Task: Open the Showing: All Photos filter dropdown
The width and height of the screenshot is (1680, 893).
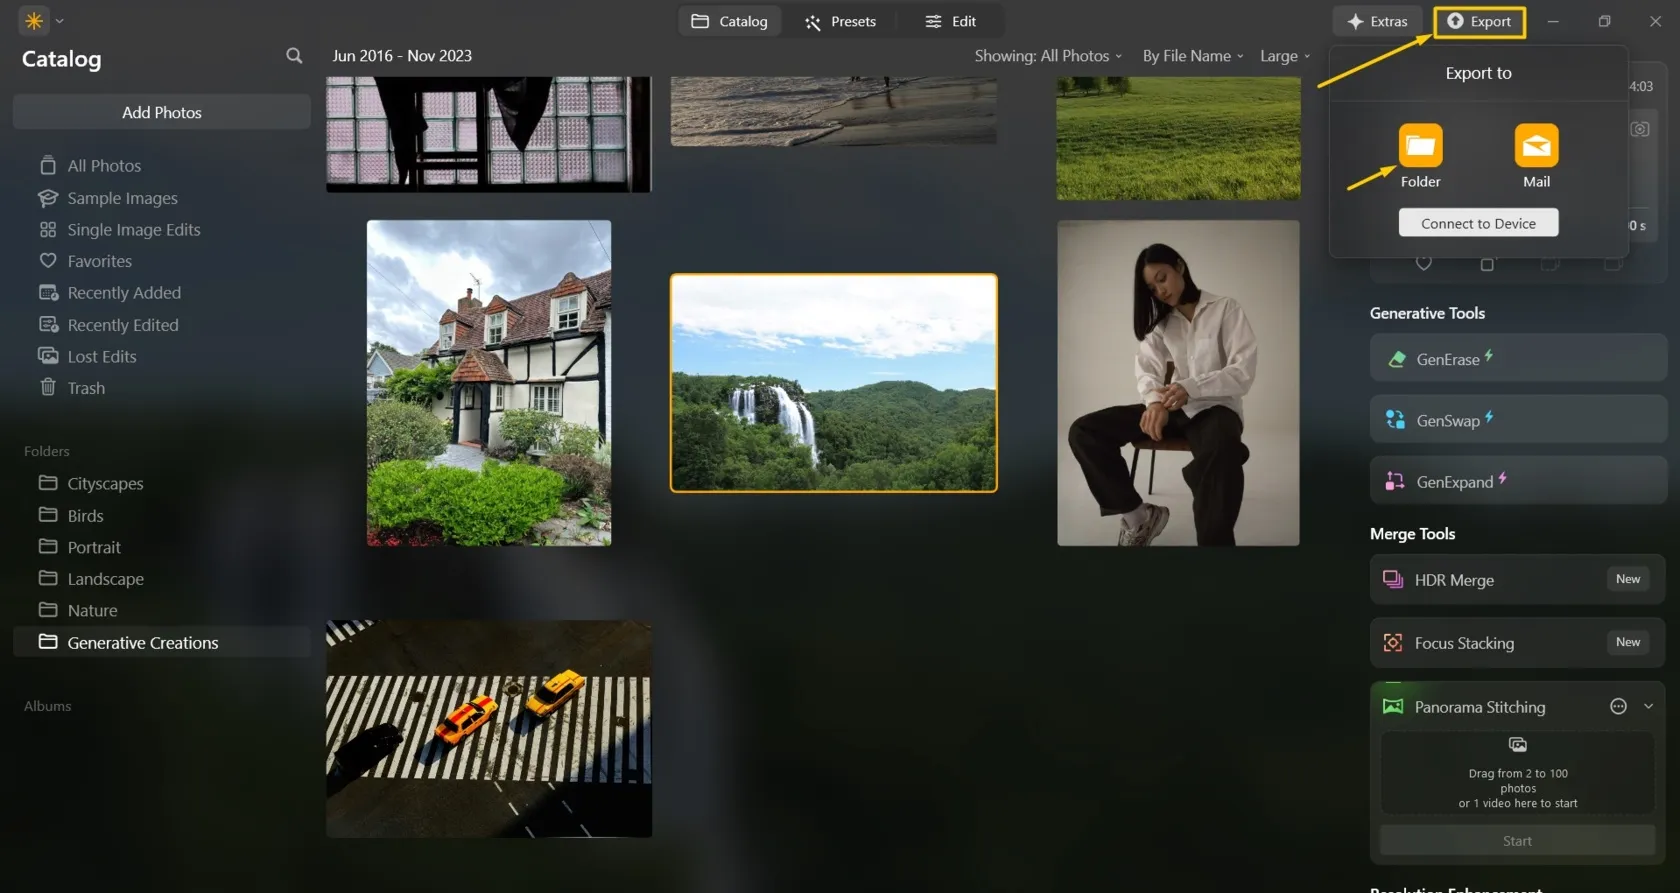Action: tap(1047, 56)
